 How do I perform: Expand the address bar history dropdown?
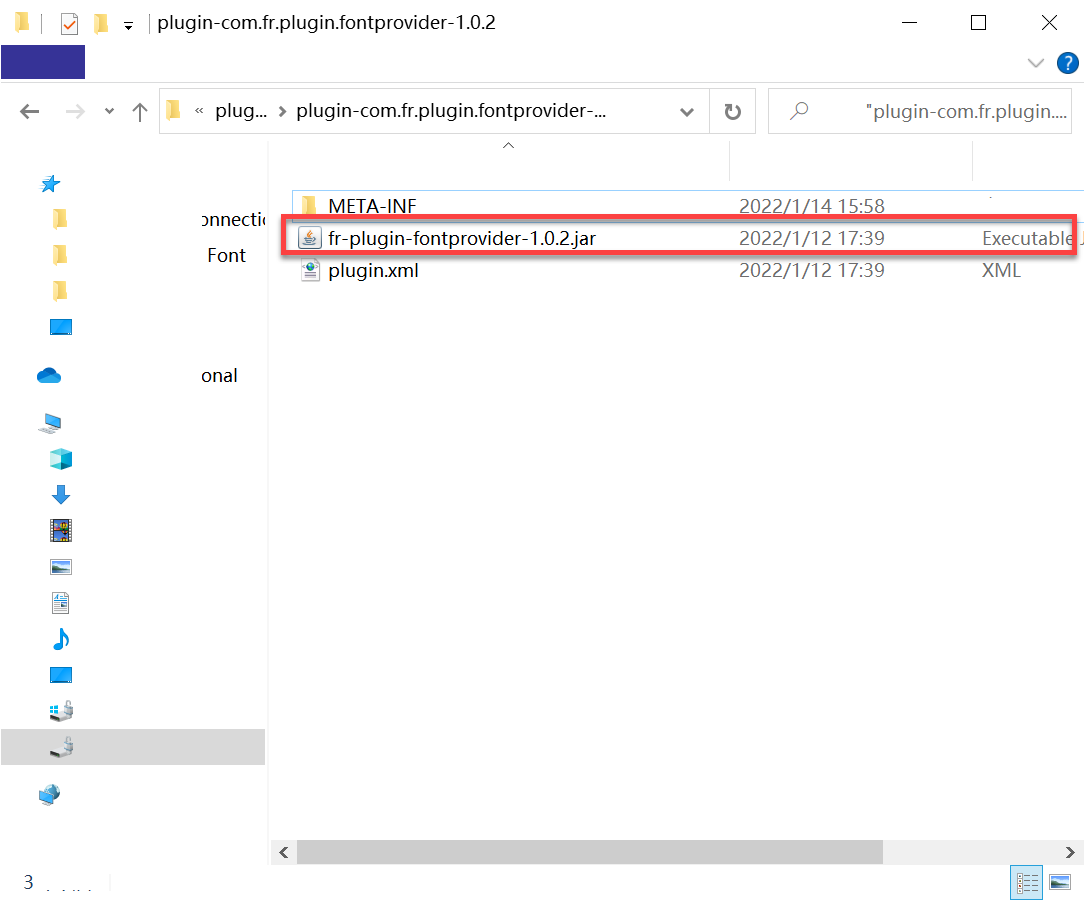[x=686, y=111]
